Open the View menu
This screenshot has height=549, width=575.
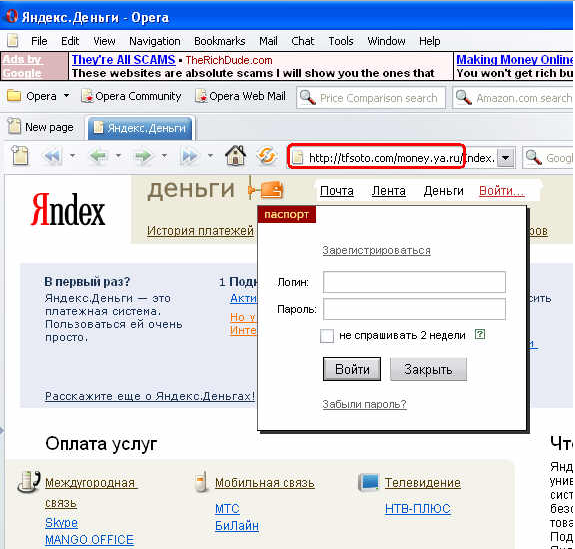pos(104,41)
